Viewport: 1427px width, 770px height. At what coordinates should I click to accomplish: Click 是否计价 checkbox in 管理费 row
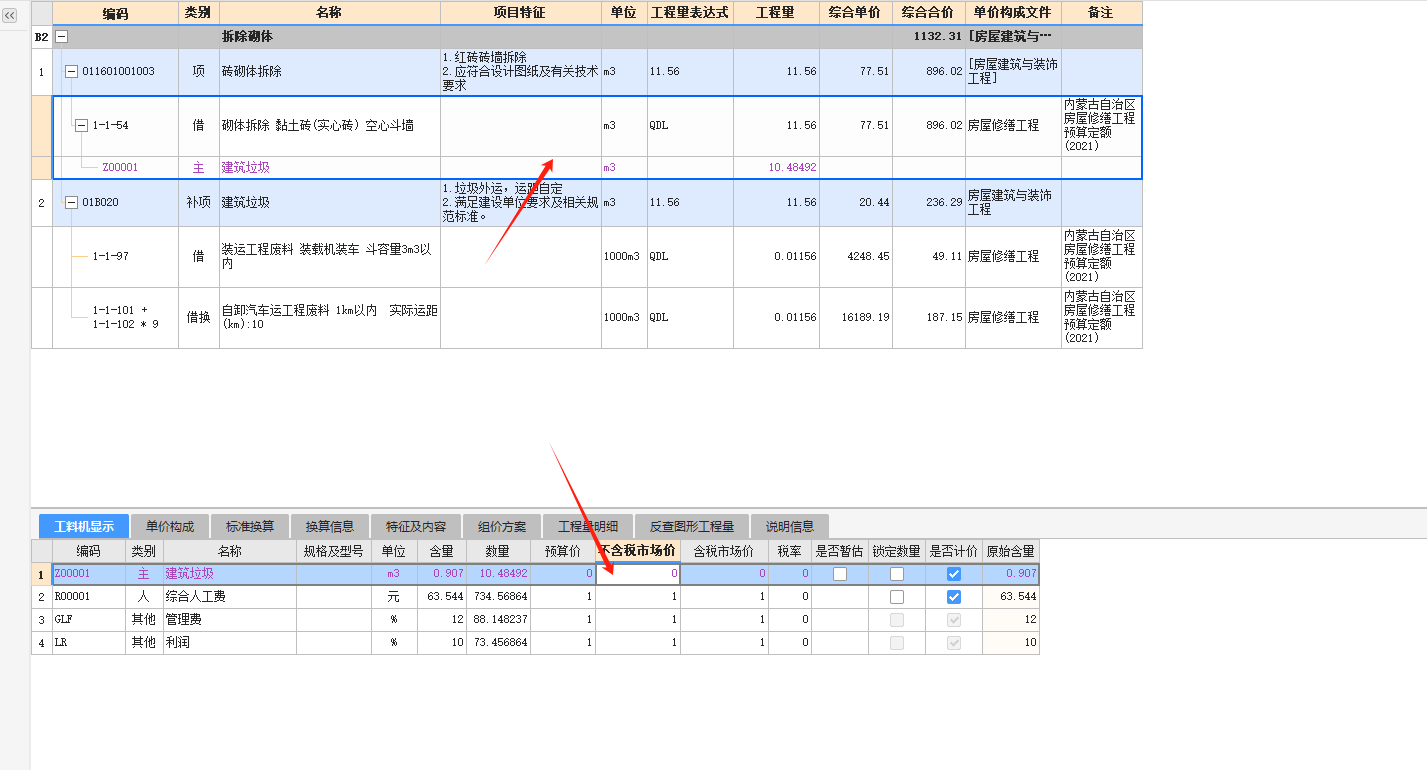[954, 620]
